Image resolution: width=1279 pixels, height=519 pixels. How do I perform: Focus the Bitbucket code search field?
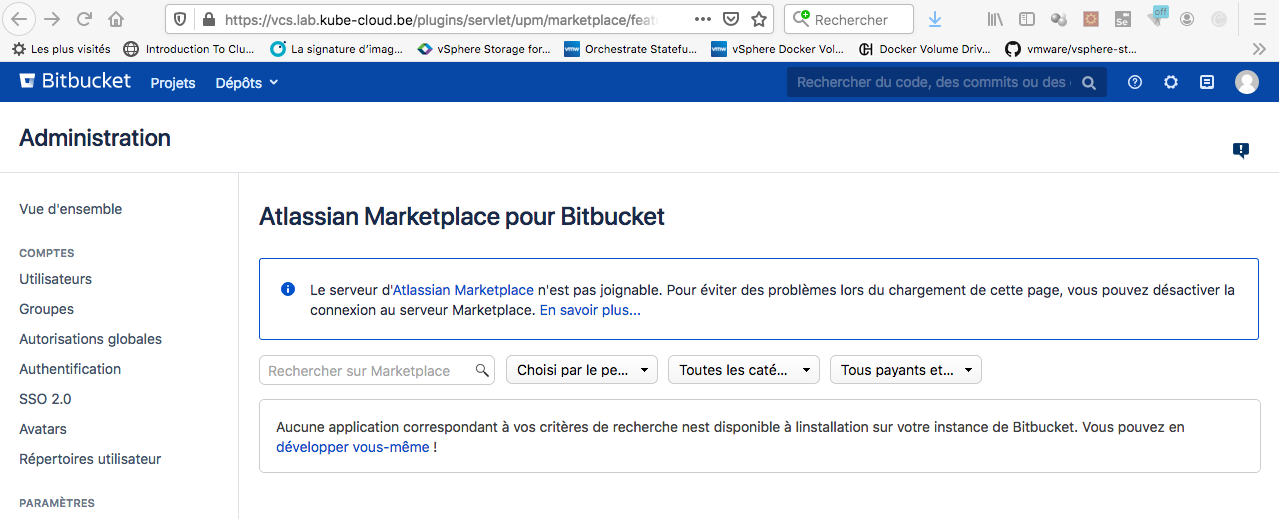947,83
